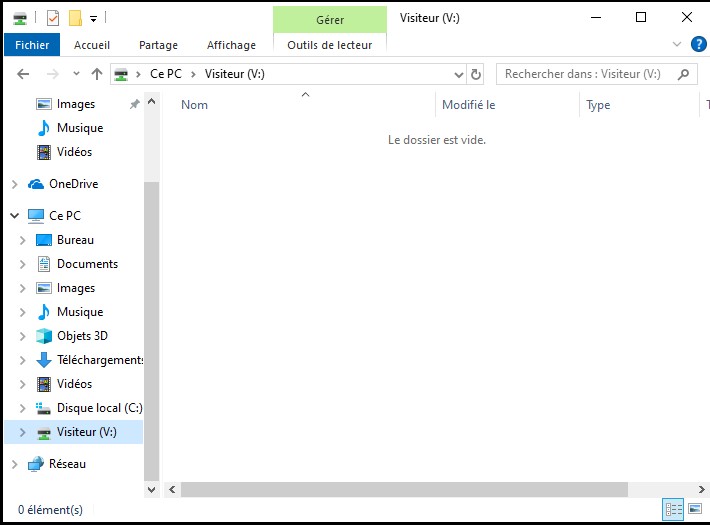Open the address bar history dropdown
Image resolution: width=710 pixels, height=525 pixels.
[x=459, y=75]
